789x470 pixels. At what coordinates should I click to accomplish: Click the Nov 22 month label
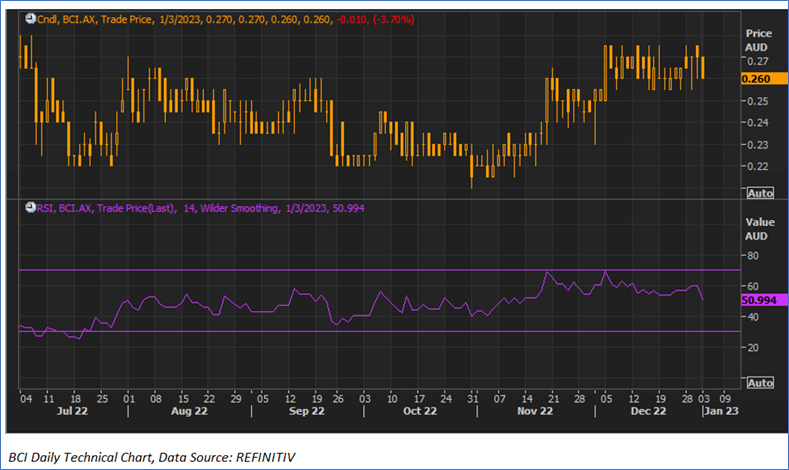[x=535, y=411]
